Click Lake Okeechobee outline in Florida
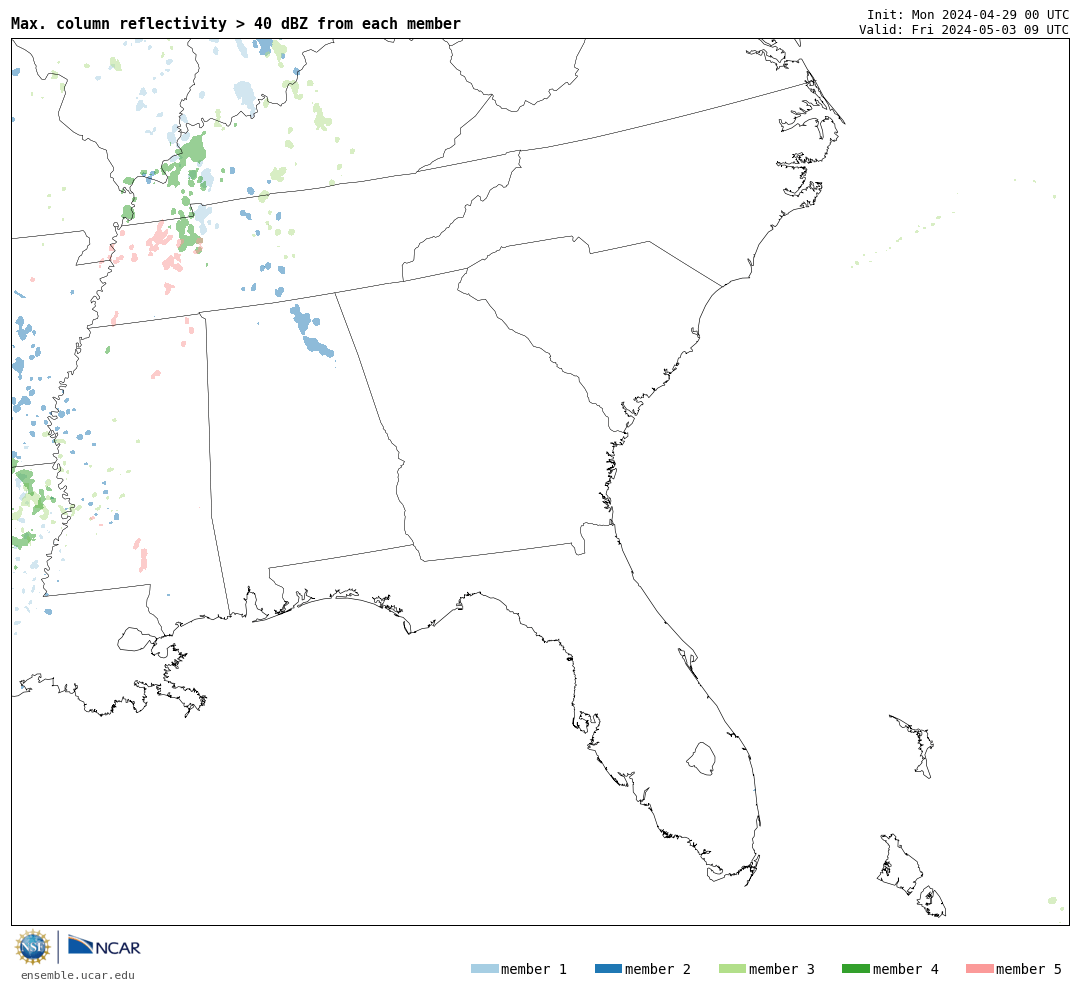 click(x=701, y=759)
